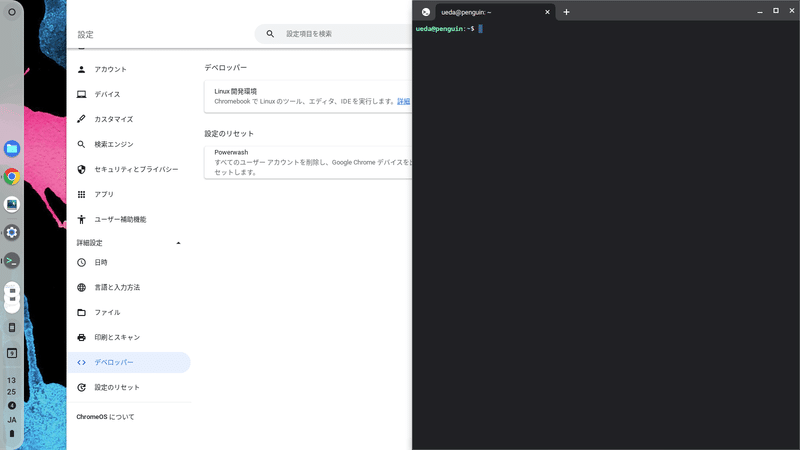Screen dimensions: 800x450
Task: Open 印刷とスキャン in Settings sidebar
Action: tap(117, 337)
